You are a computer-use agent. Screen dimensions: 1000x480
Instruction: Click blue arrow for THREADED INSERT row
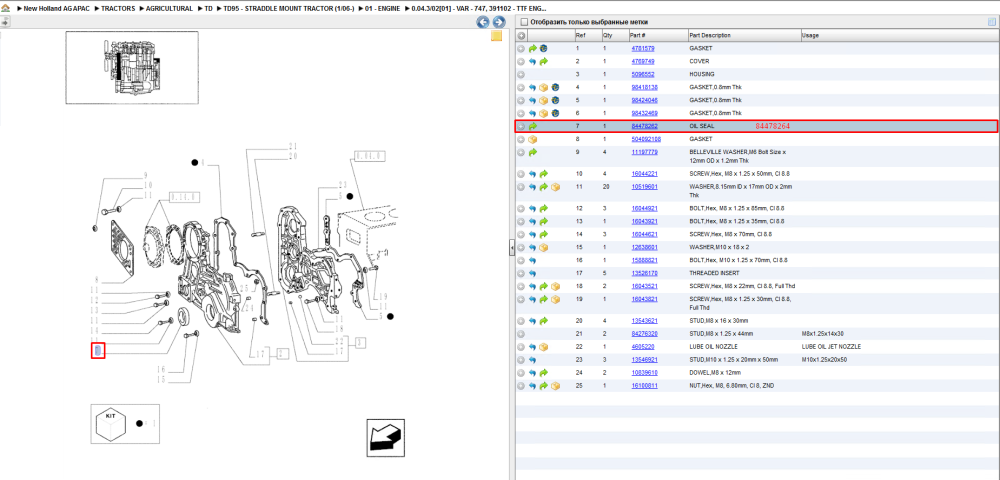(533, 273)
